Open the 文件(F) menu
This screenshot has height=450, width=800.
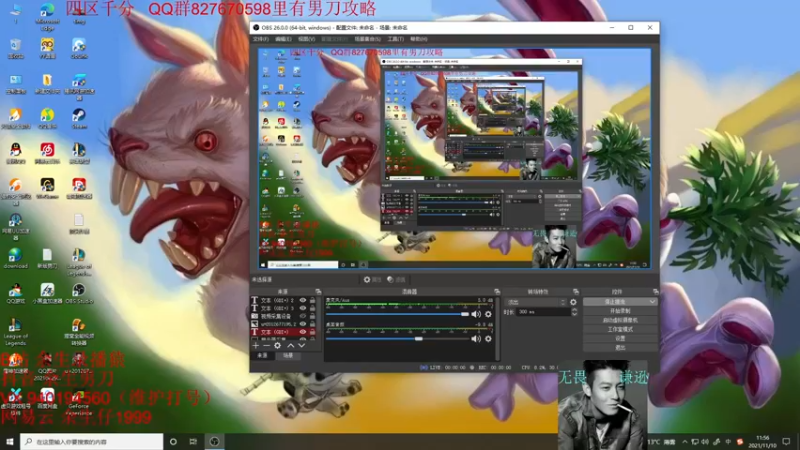261,39
